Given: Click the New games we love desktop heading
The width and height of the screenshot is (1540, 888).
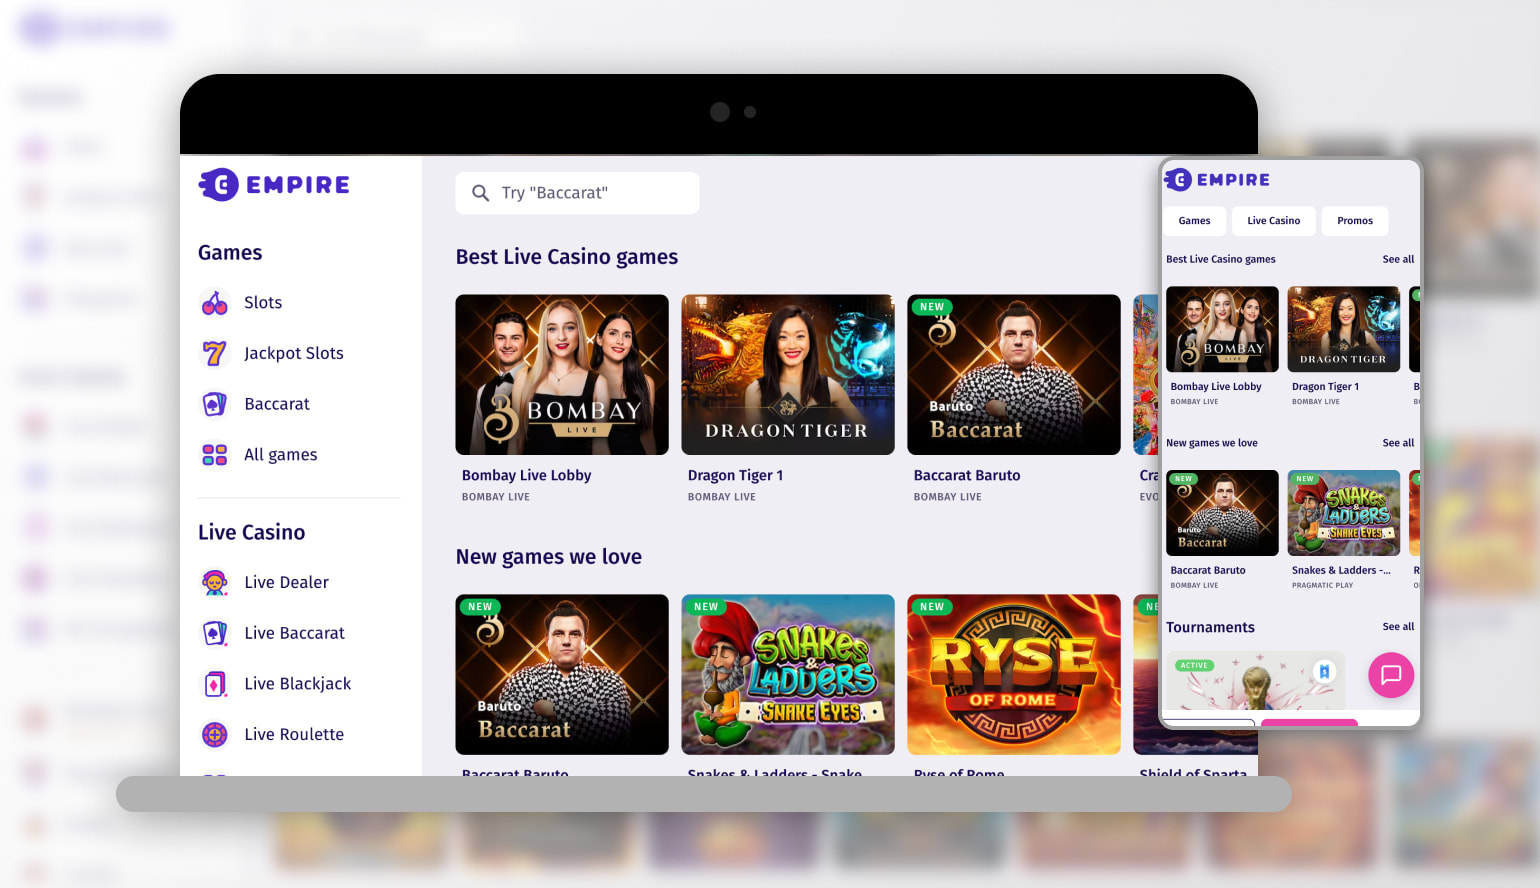Looking at the screenshot, I should coord(549,557).
